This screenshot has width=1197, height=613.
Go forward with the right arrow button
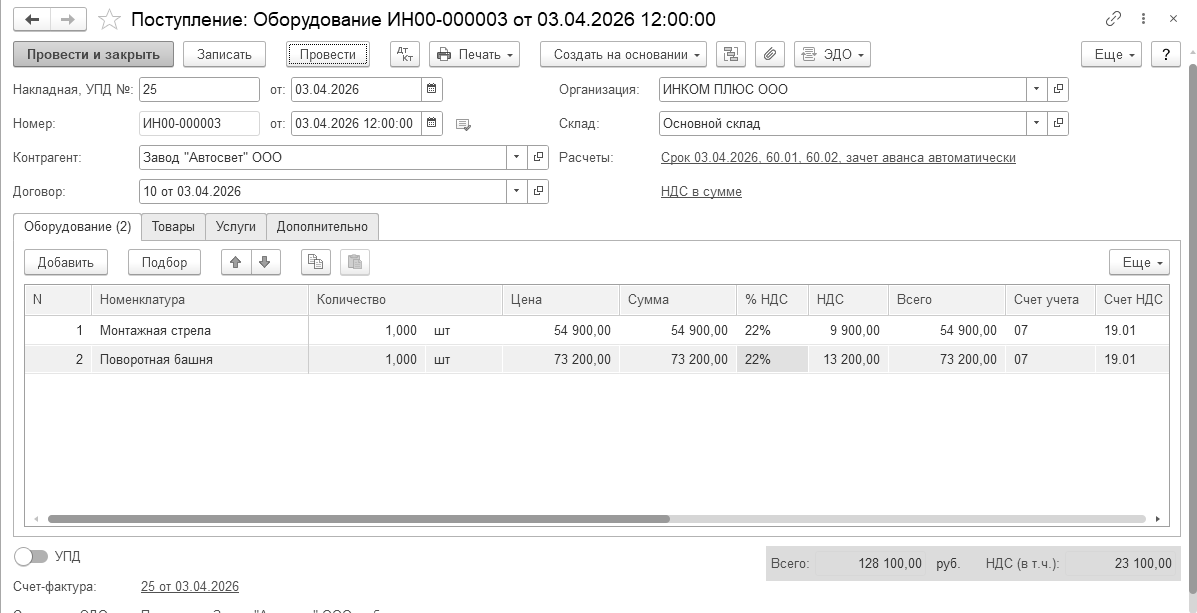pos(68,19)
